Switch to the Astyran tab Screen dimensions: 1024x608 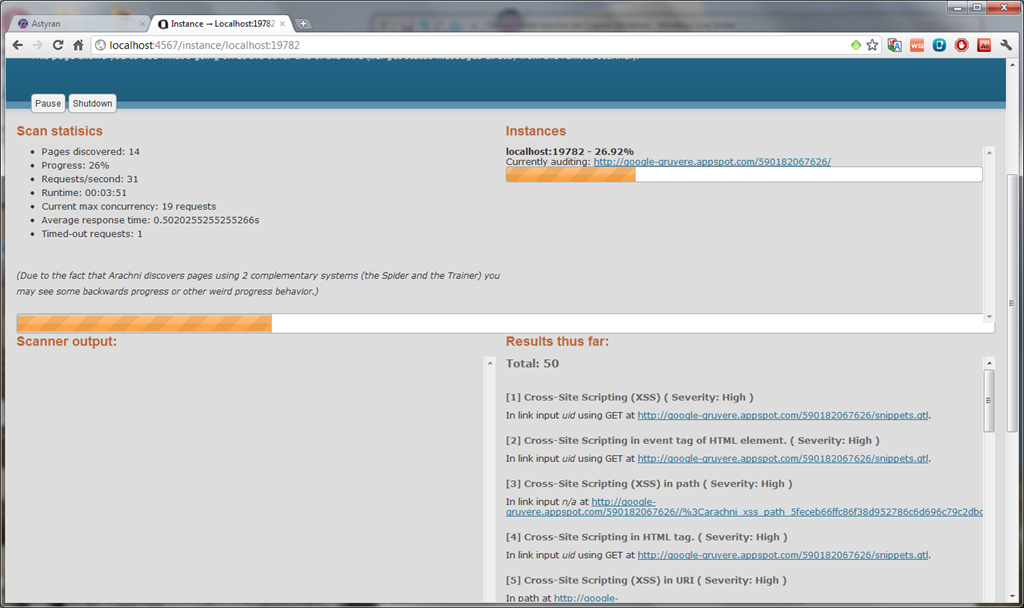click(78, 24)
